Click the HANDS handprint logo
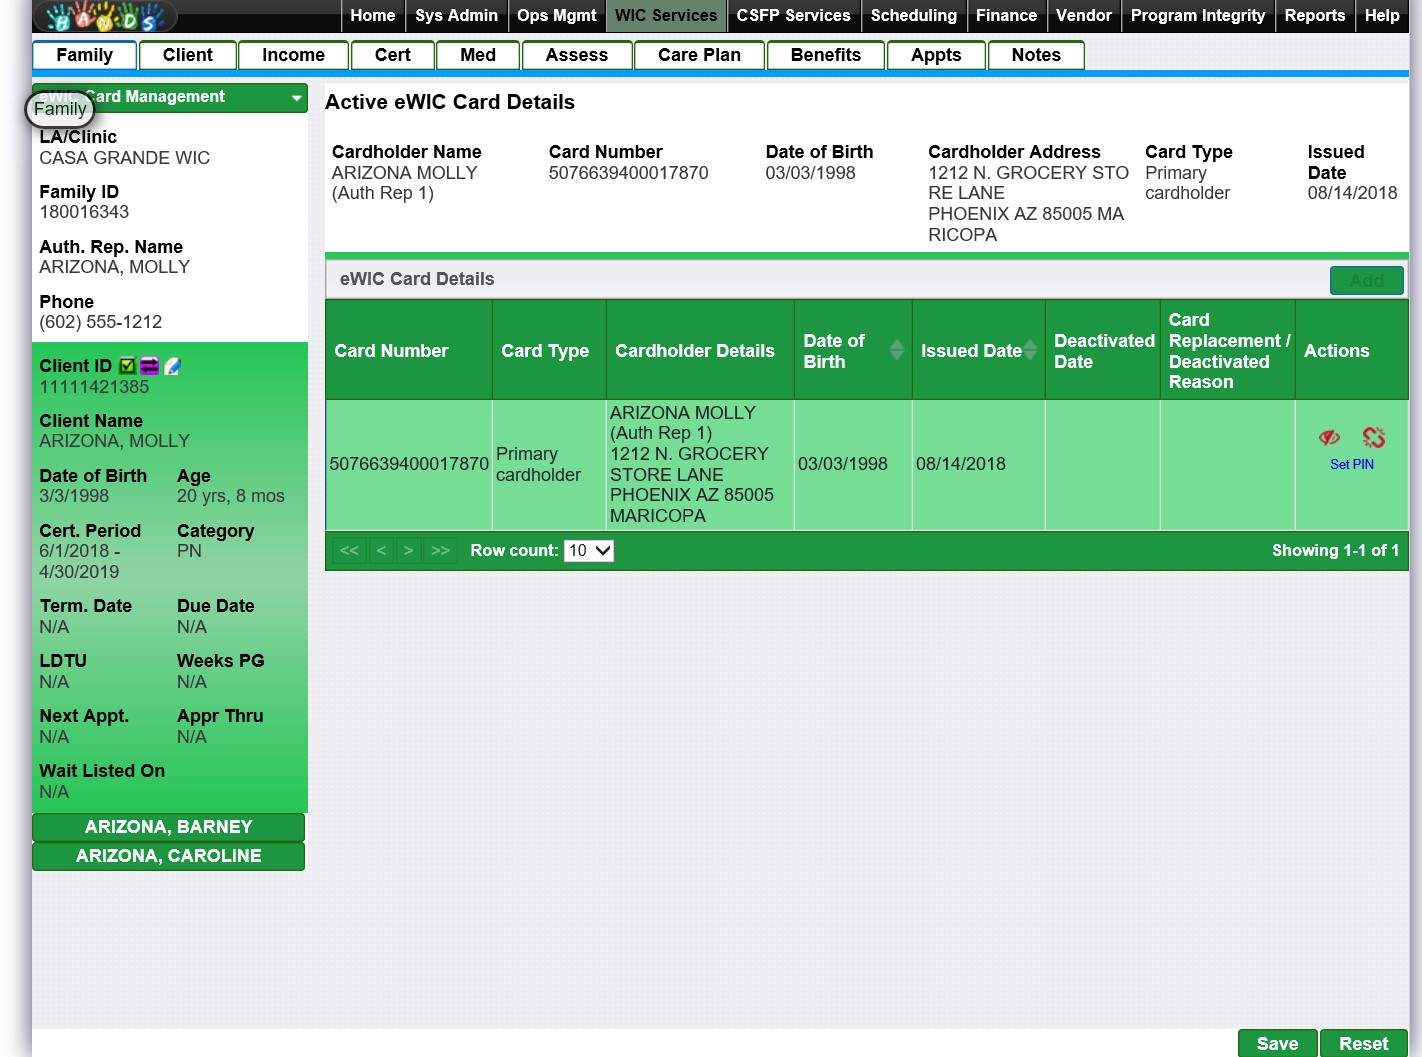The height and width of the screenshot is (1057, 1422). pyautogui.click(x=105, y=16)
